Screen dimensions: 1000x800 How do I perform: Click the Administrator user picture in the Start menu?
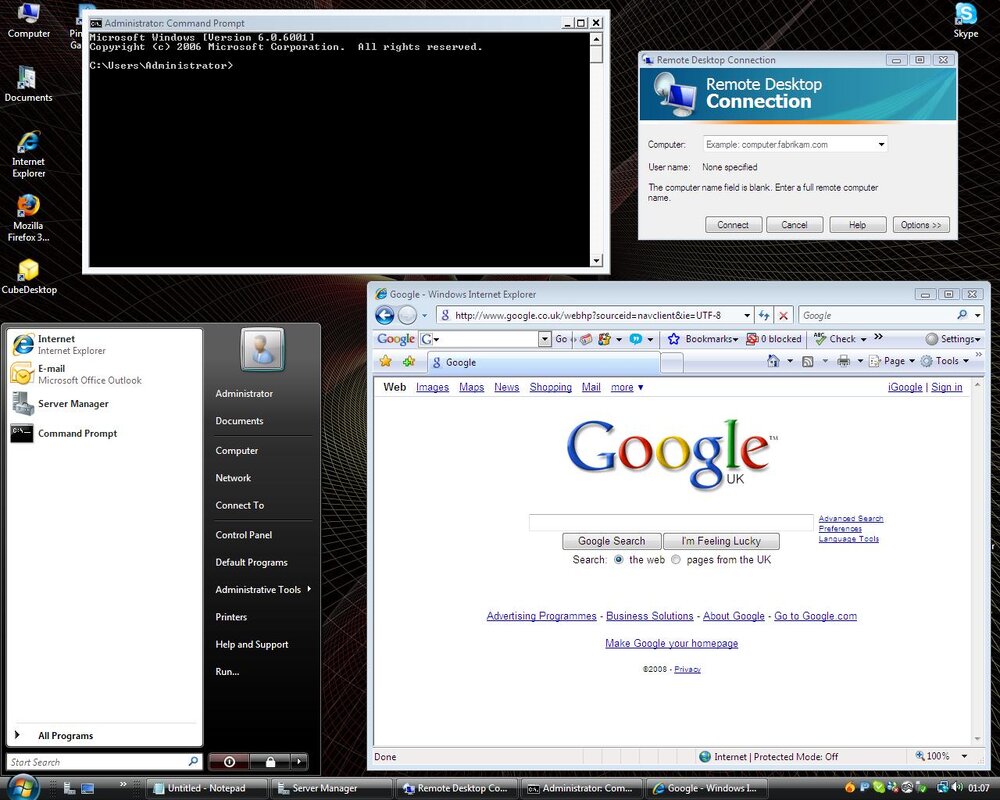[262, 350]
